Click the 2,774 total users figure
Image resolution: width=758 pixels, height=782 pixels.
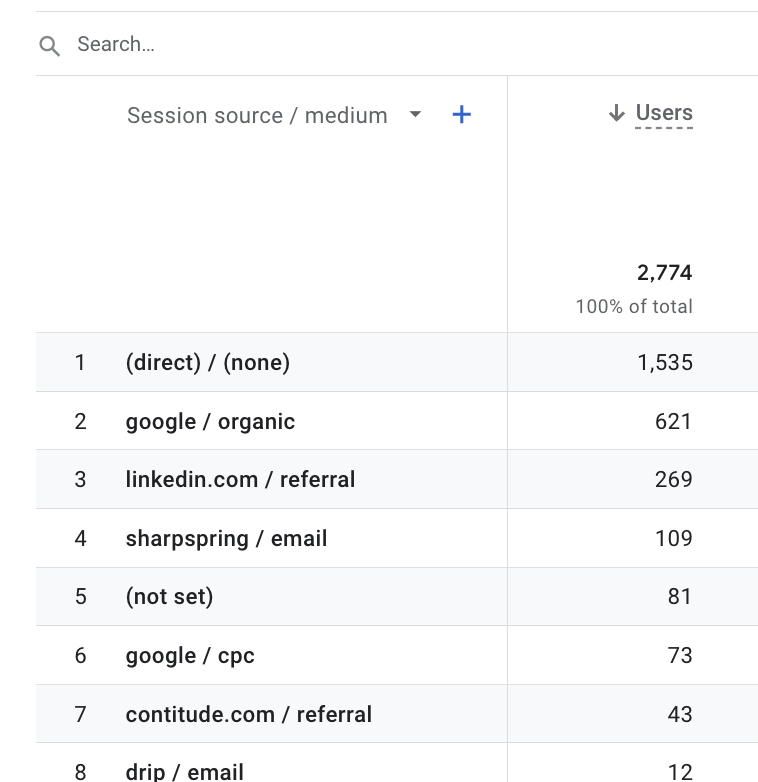[664, 273]
